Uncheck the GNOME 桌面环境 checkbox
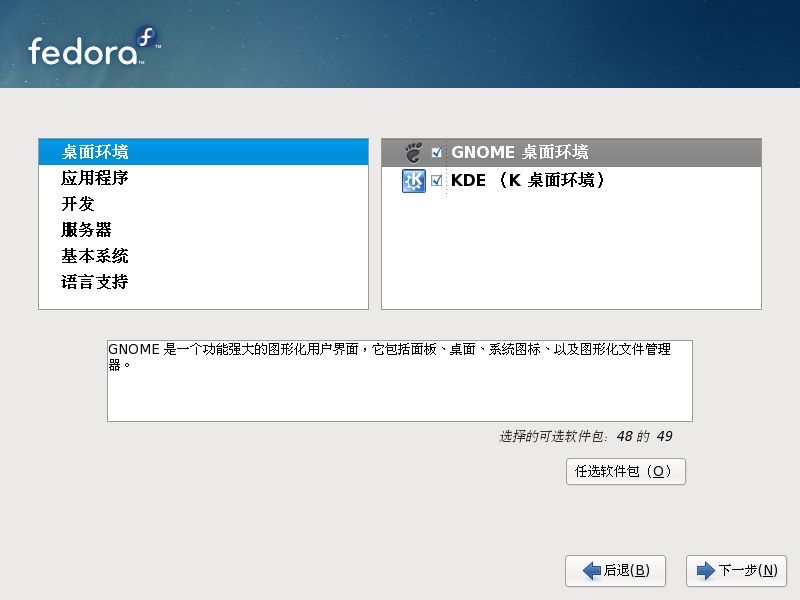 tap(436, 152)
